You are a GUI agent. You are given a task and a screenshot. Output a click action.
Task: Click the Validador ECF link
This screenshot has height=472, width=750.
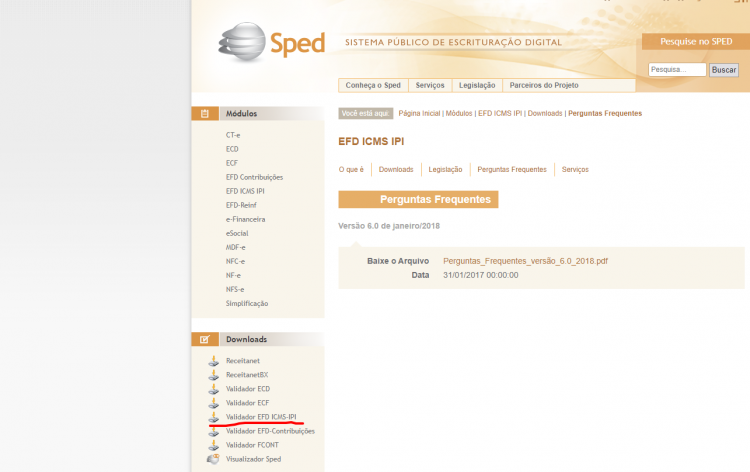coord(247,403)
